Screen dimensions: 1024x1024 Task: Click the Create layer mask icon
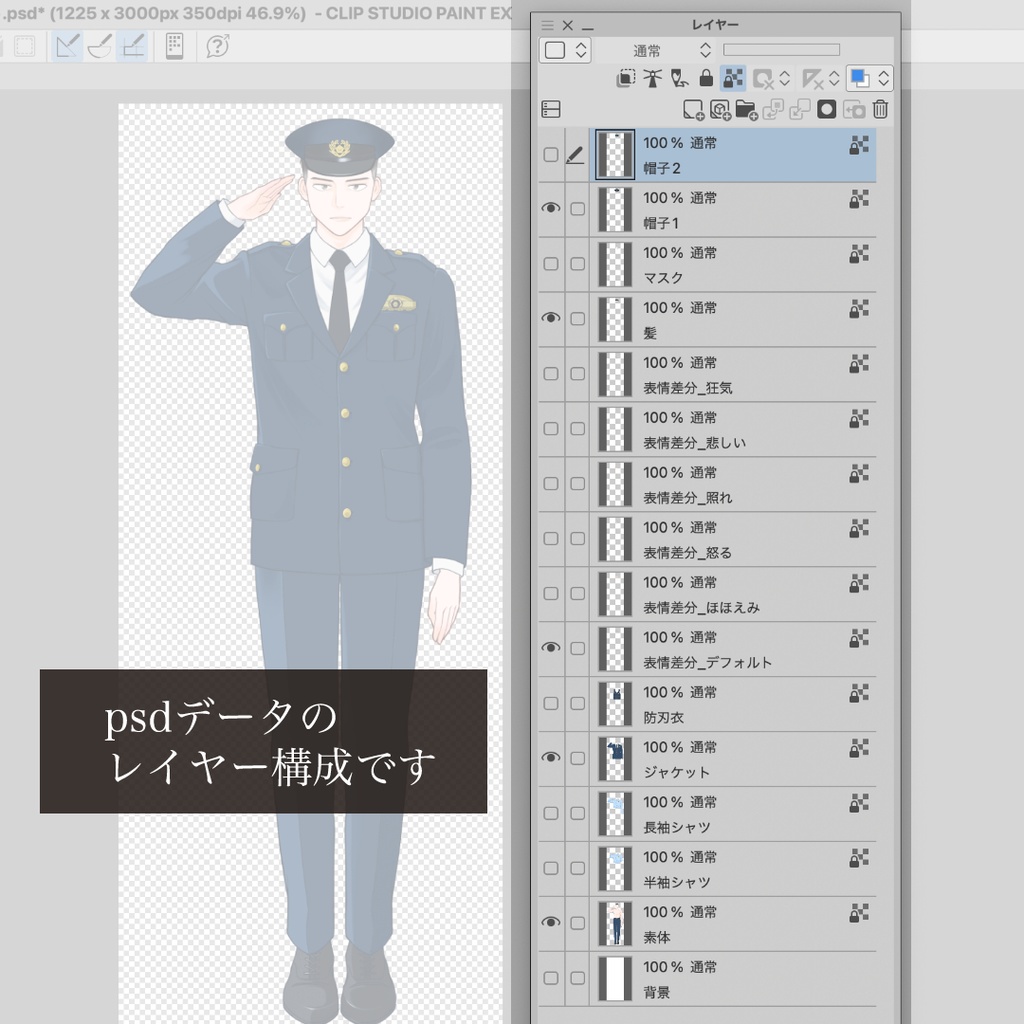825,110
